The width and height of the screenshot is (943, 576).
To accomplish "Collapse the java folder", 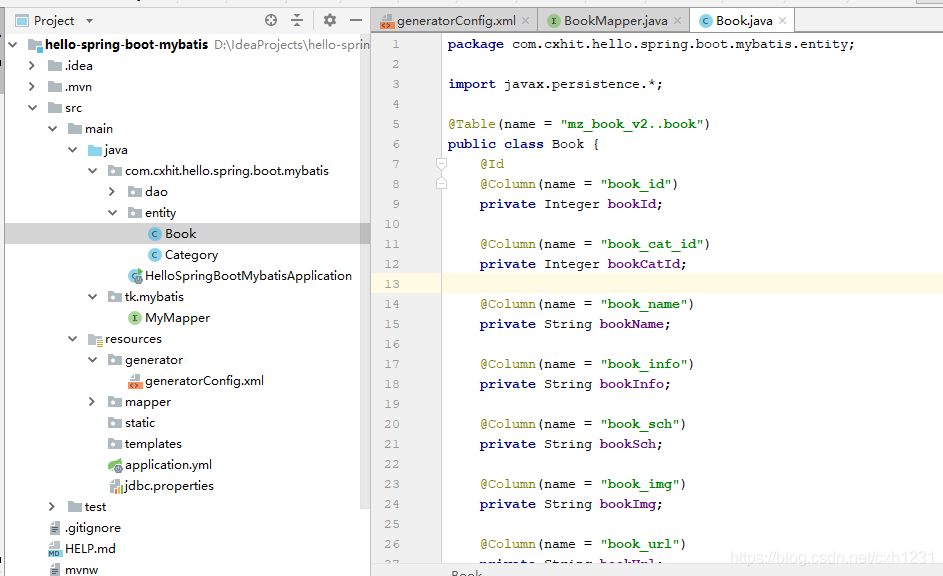I will 72,150.
